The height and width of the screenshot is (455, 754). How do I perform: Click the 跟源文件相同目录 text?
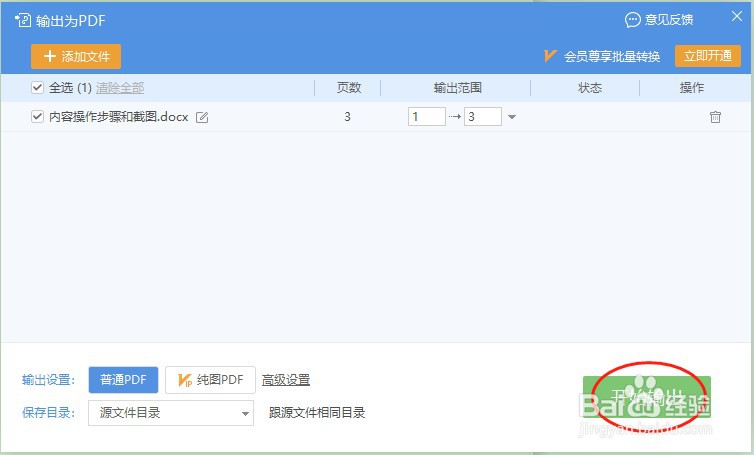[x=317, y=413]
